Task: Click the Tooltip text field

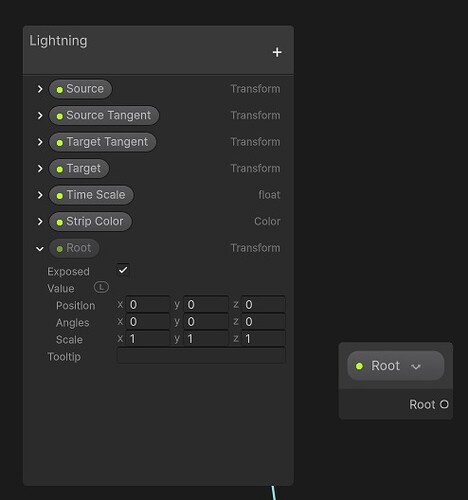Action: [201, 356]
